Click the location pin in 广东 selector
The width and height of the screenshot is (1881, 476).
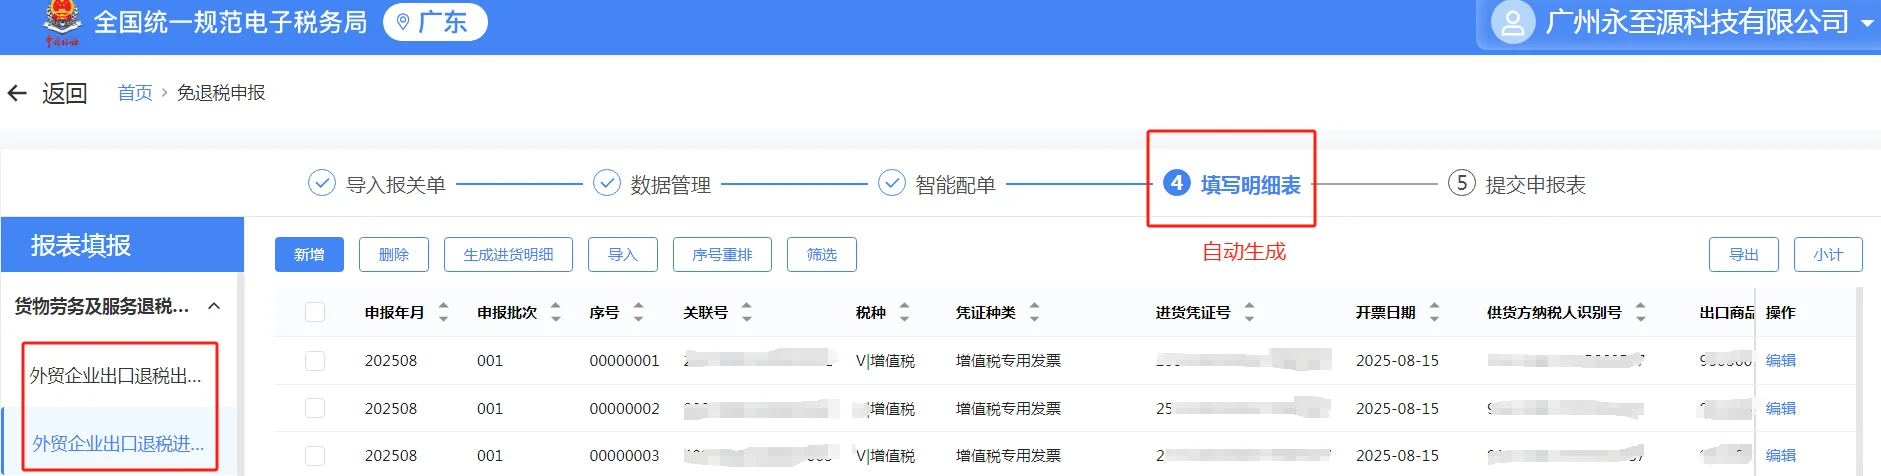pos(403,22)
